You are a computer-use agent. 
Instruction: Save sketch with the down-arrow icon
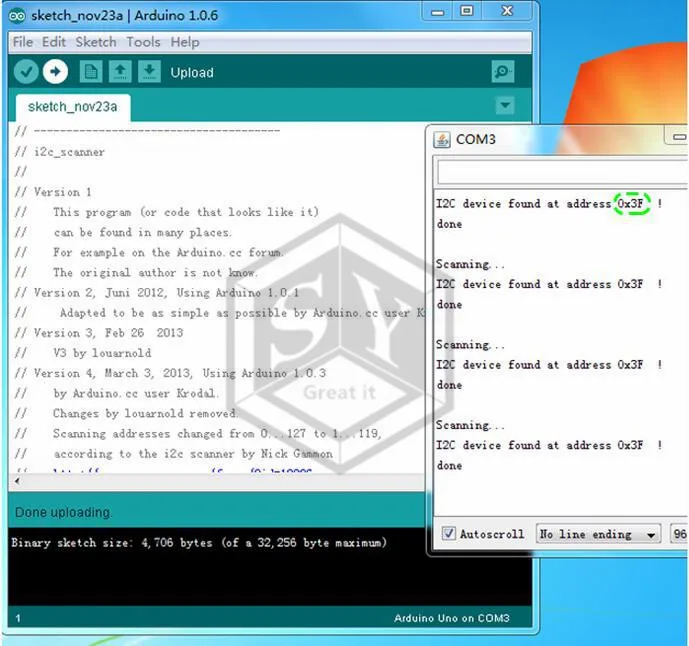tap(149, 72)
